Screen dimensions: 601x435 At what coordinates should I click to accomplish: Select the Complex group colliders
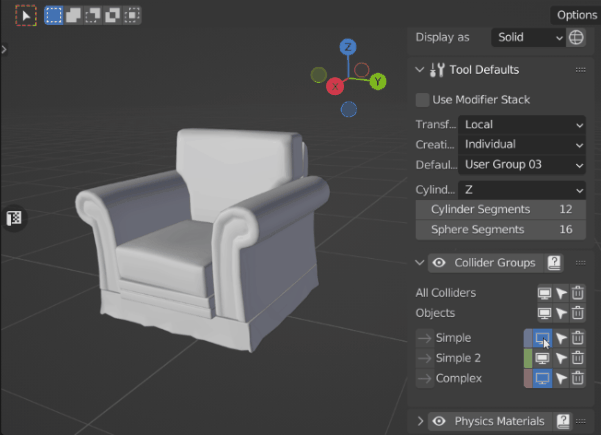tap(561, 379)
